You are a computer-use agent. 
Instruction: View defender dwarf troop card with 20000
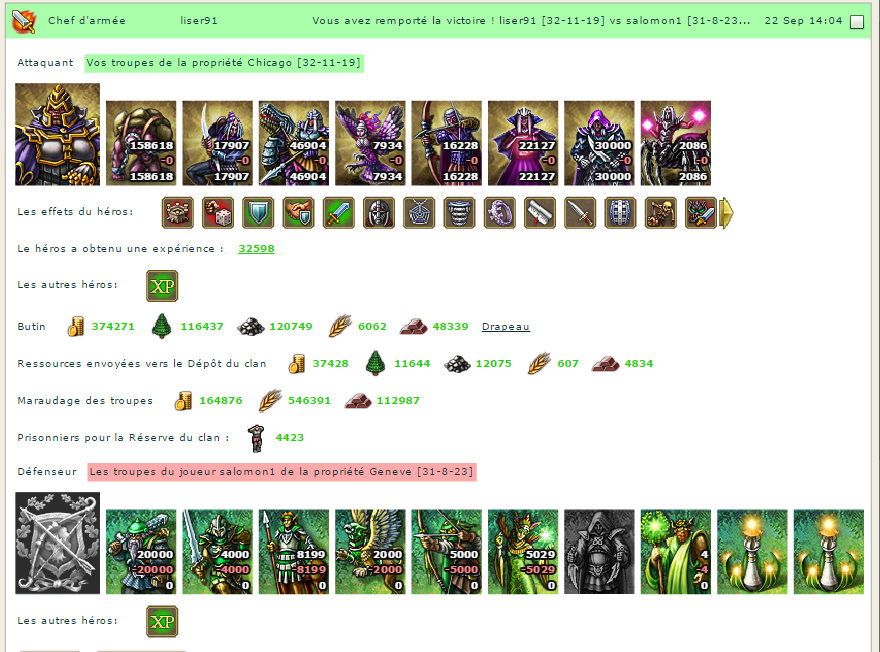click(141, 552)
